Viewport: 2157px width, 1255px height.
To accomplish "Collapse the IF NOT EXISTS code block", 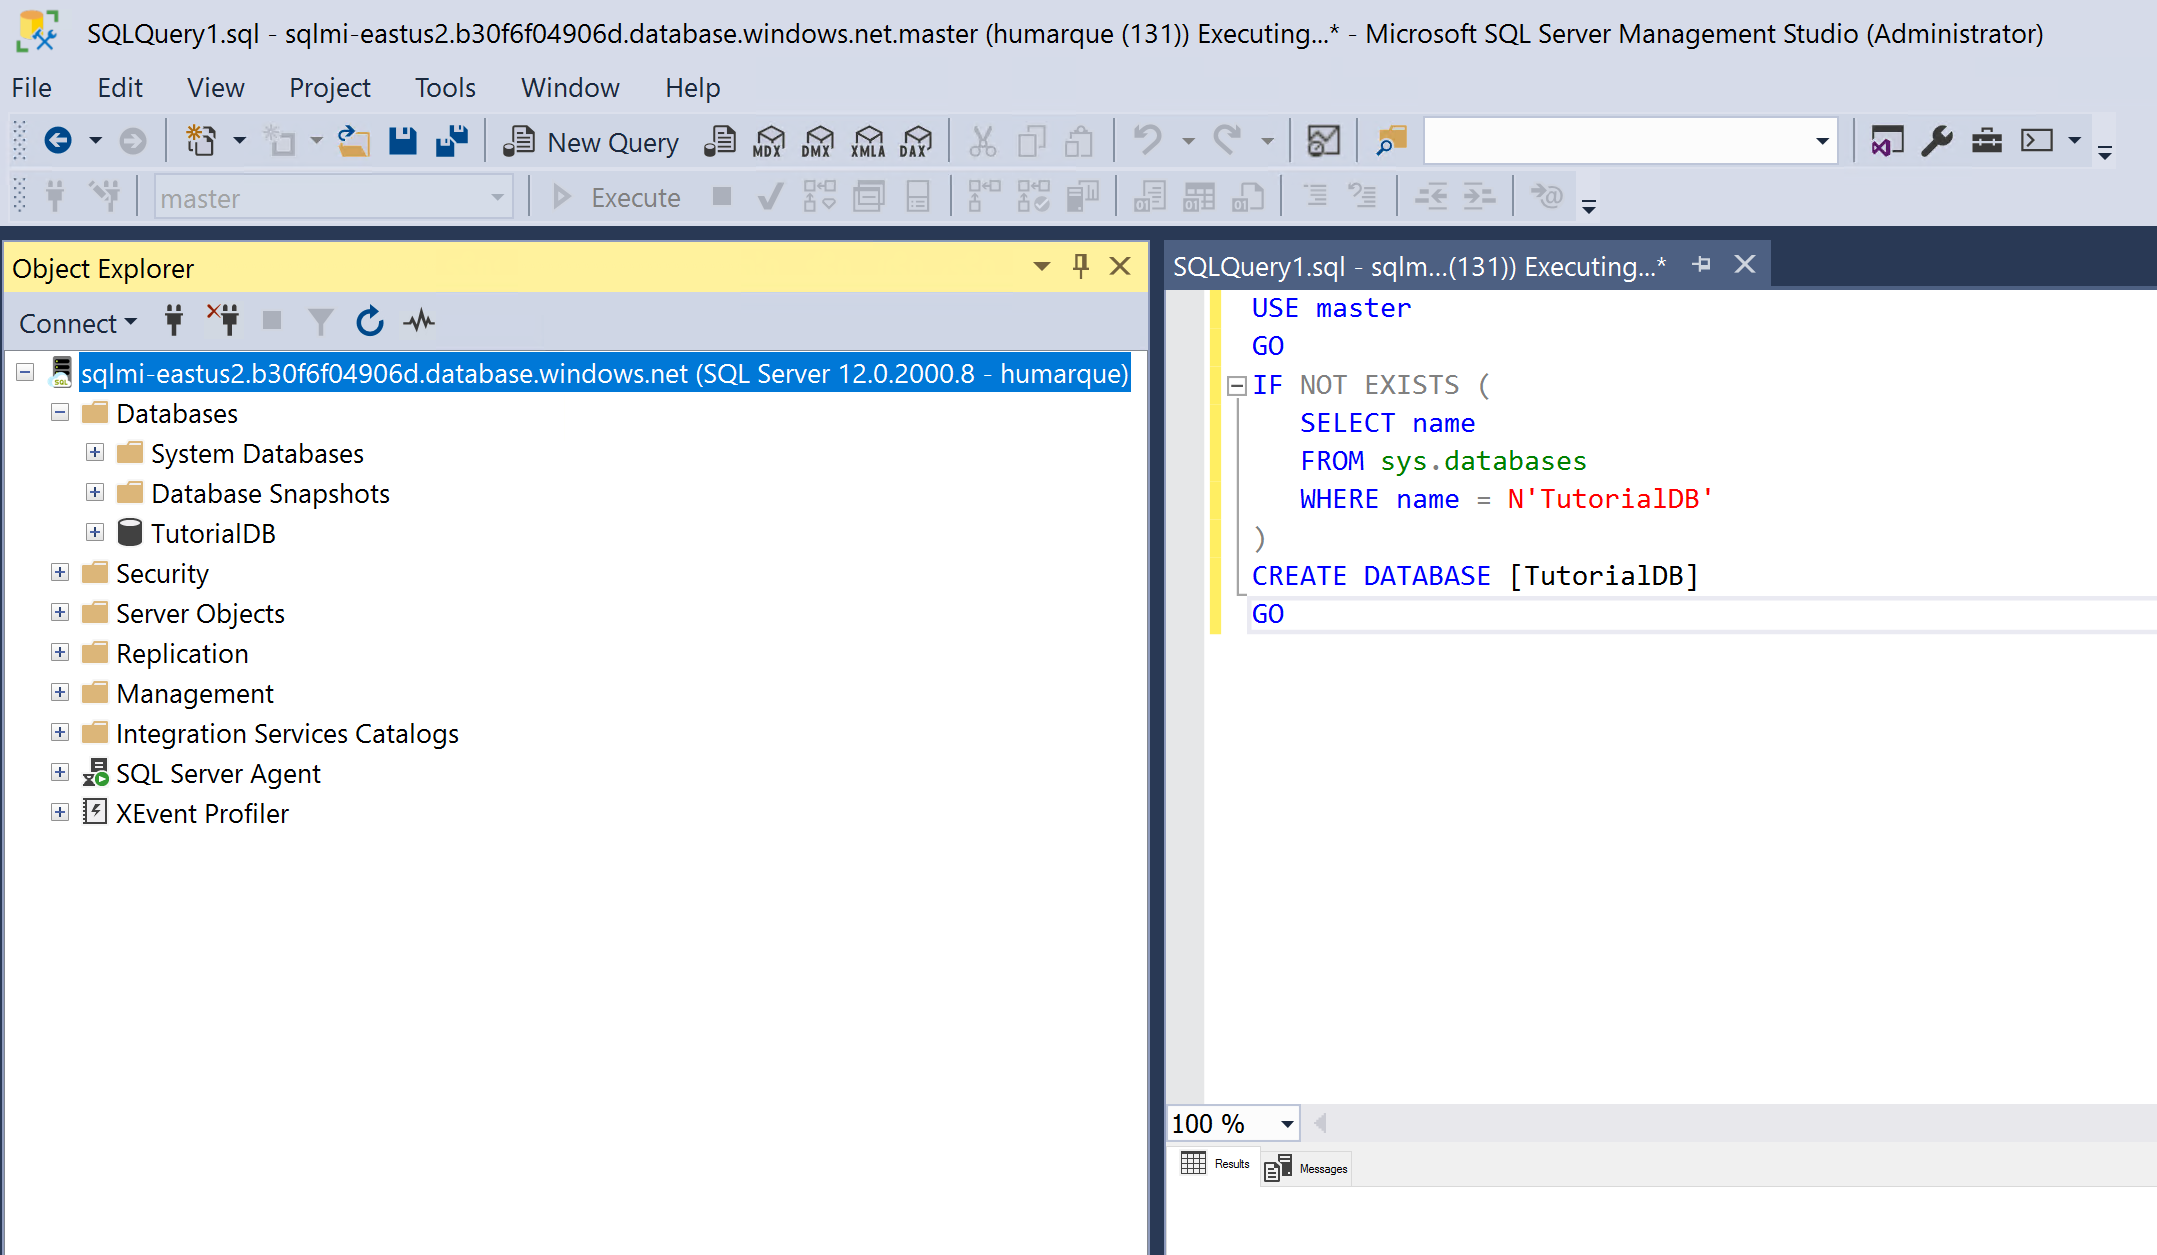I will (x=1236, y=385).
